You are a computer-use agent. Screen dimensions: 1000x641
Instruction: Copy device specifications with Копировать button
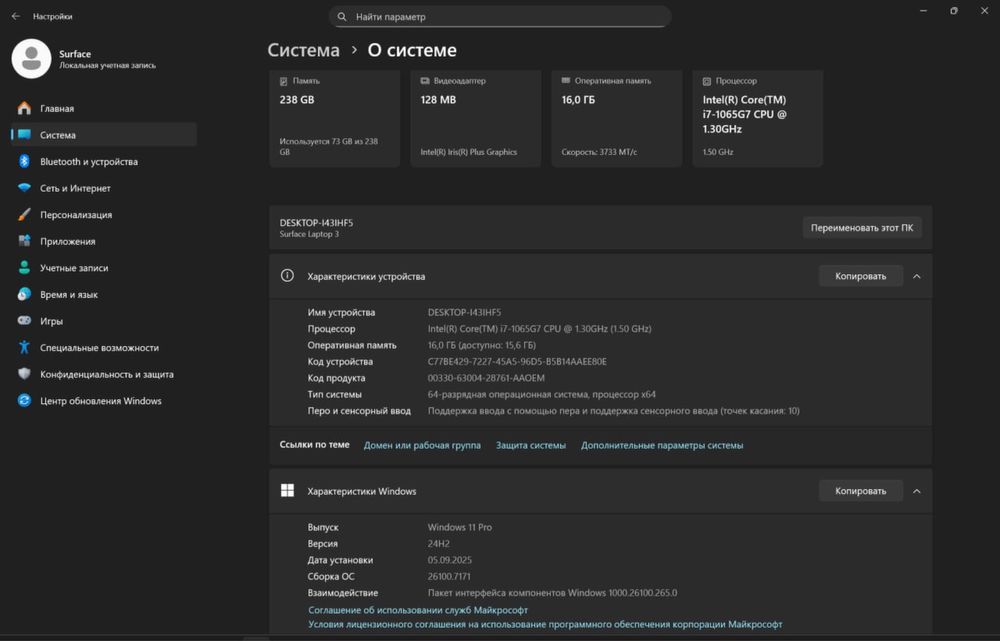pyautogui.click(x=860, y=276)
